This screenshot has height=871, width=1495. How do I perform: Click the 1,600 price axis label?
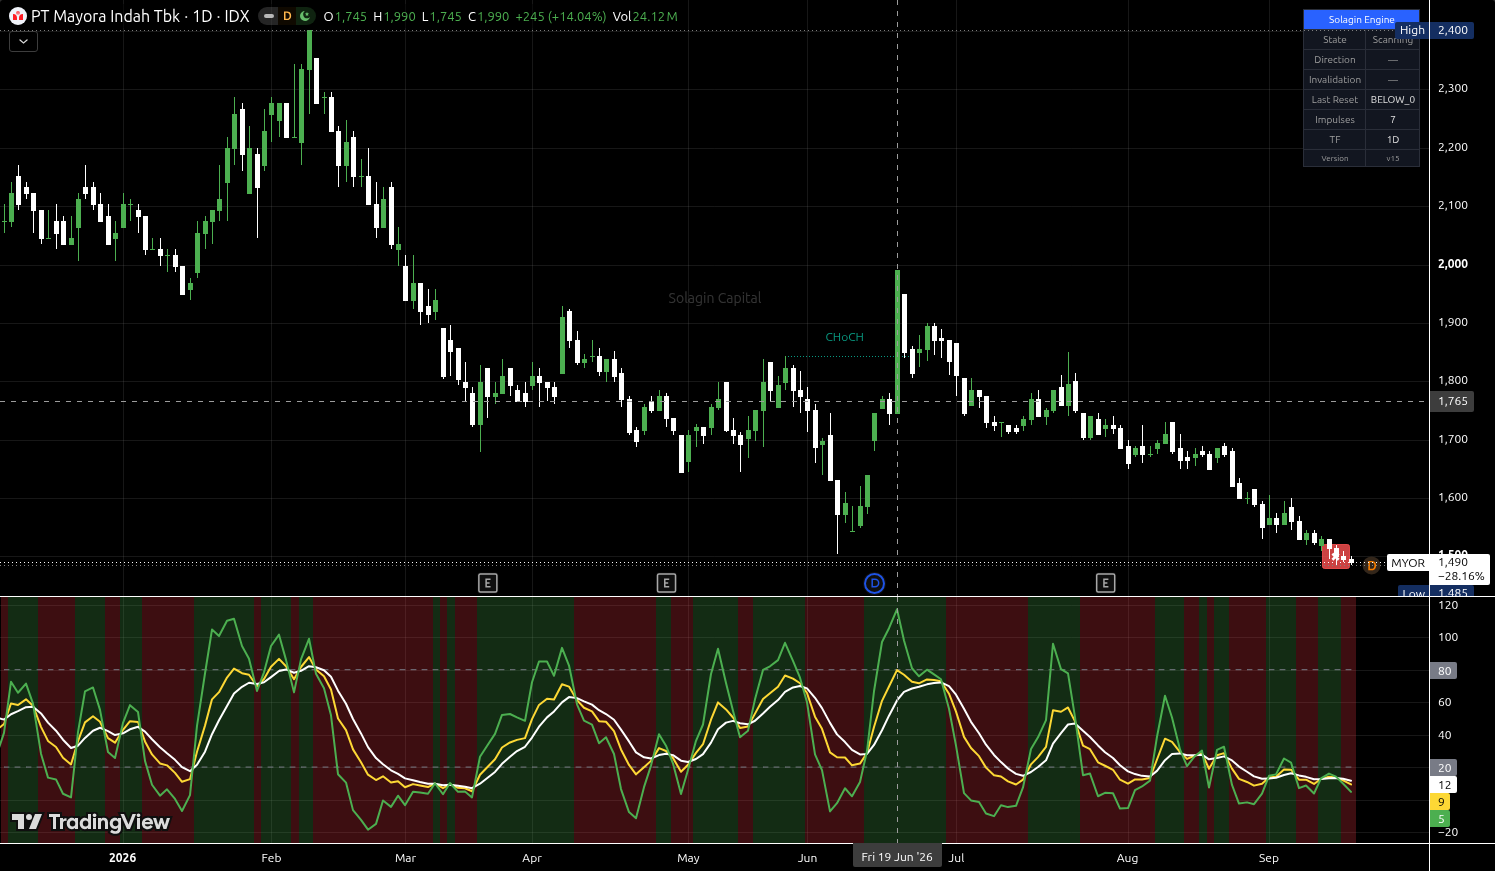pyautogui.click(x=1452, y=497)
